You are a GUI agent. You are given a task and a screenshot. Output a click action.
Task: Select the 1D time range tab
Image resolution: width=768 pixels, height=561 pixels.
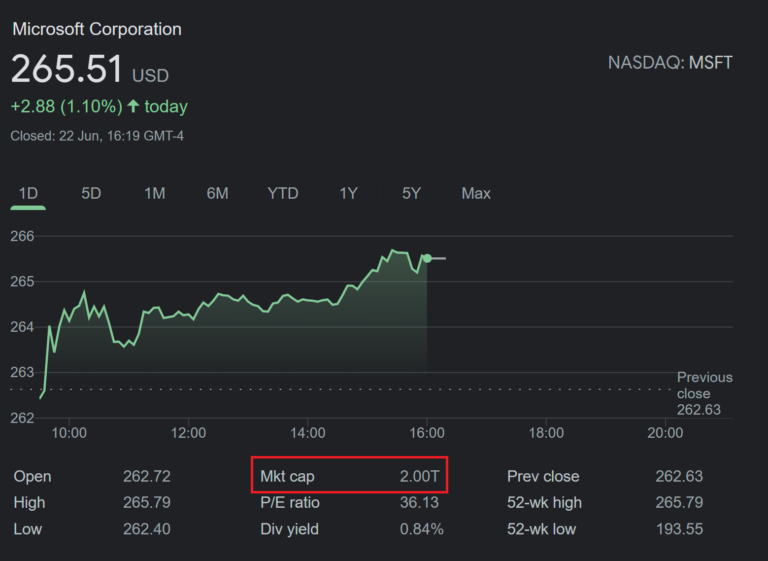[x=28, y=193]
